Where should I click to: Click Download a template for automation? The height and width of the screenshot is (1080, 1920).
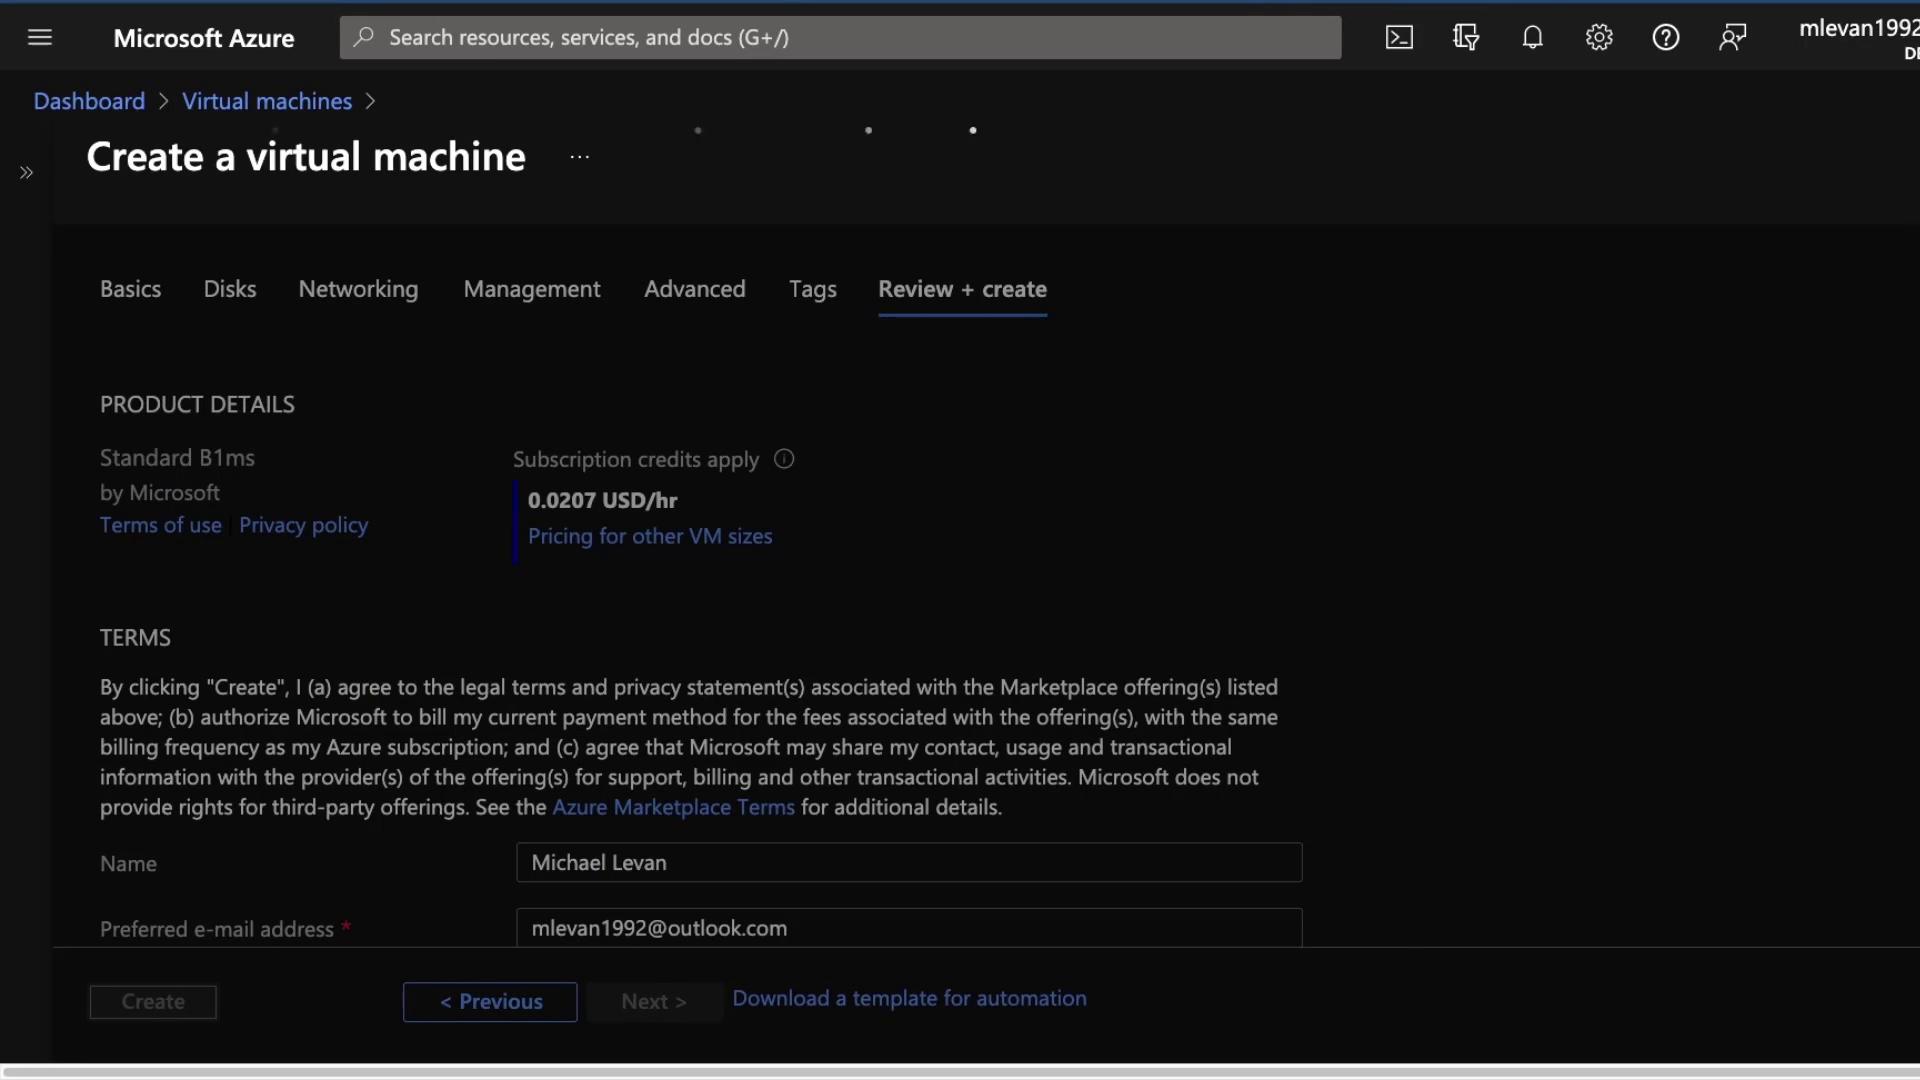tap(909, 998)
